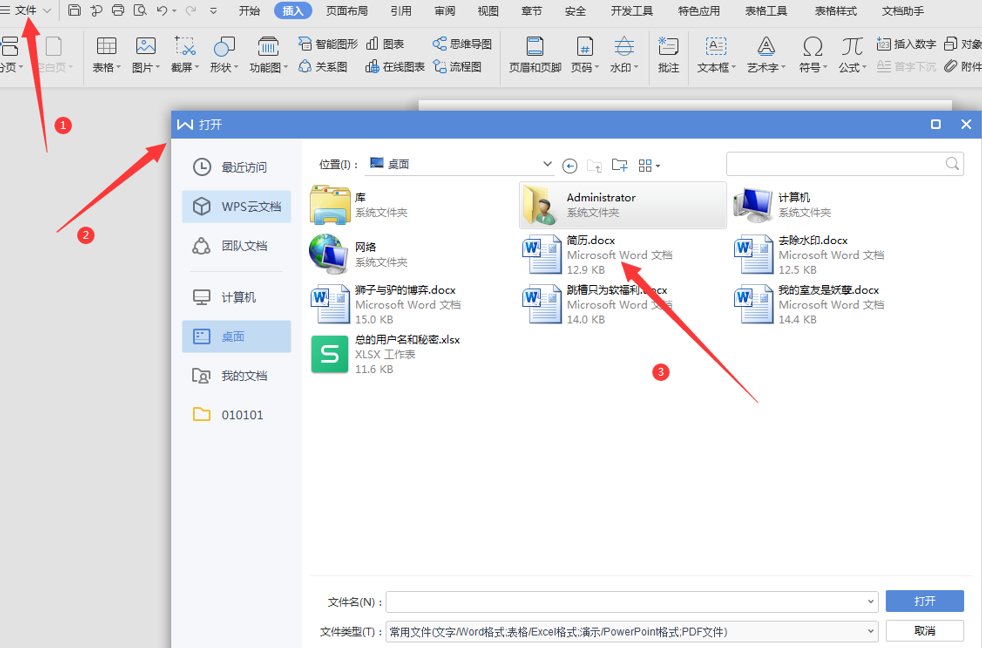Click the 图表 chart button

pyautogui.click(x=385, y=44)
